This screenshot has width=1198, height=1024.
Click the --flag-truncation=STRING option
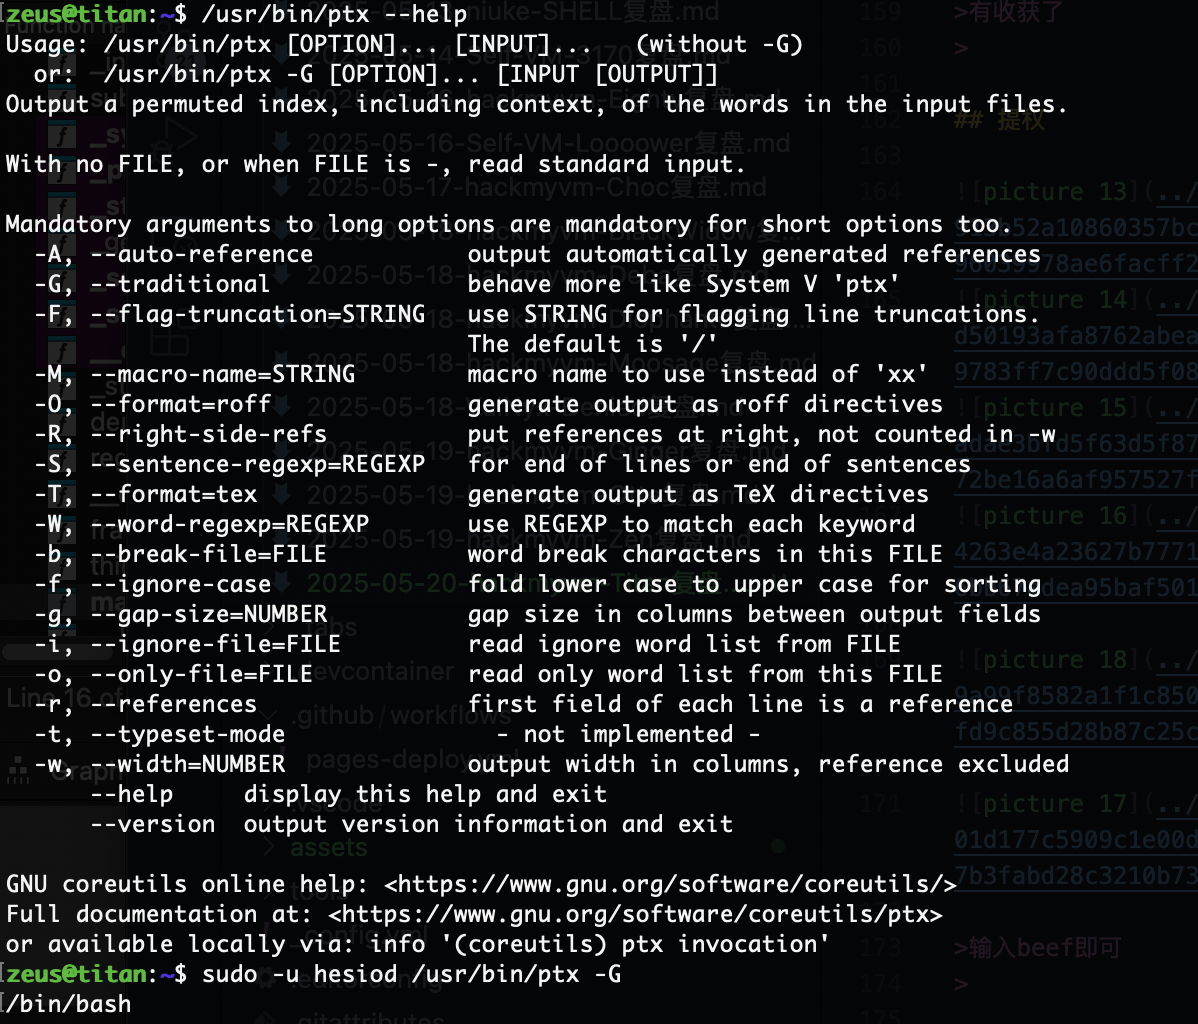(x=257, y=314)
